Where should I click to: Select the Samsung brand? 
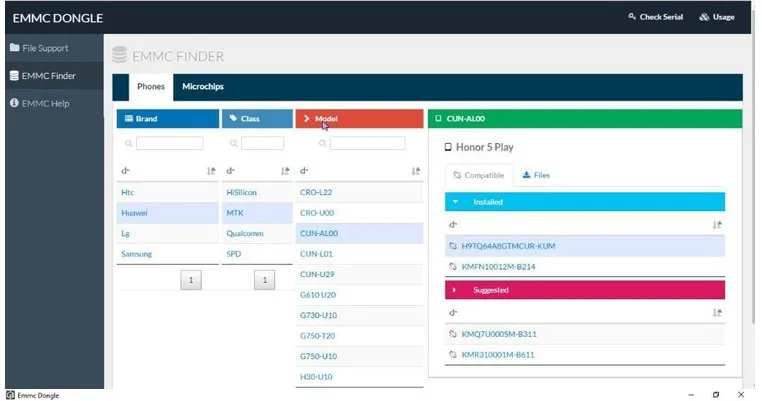click(168, 254)
